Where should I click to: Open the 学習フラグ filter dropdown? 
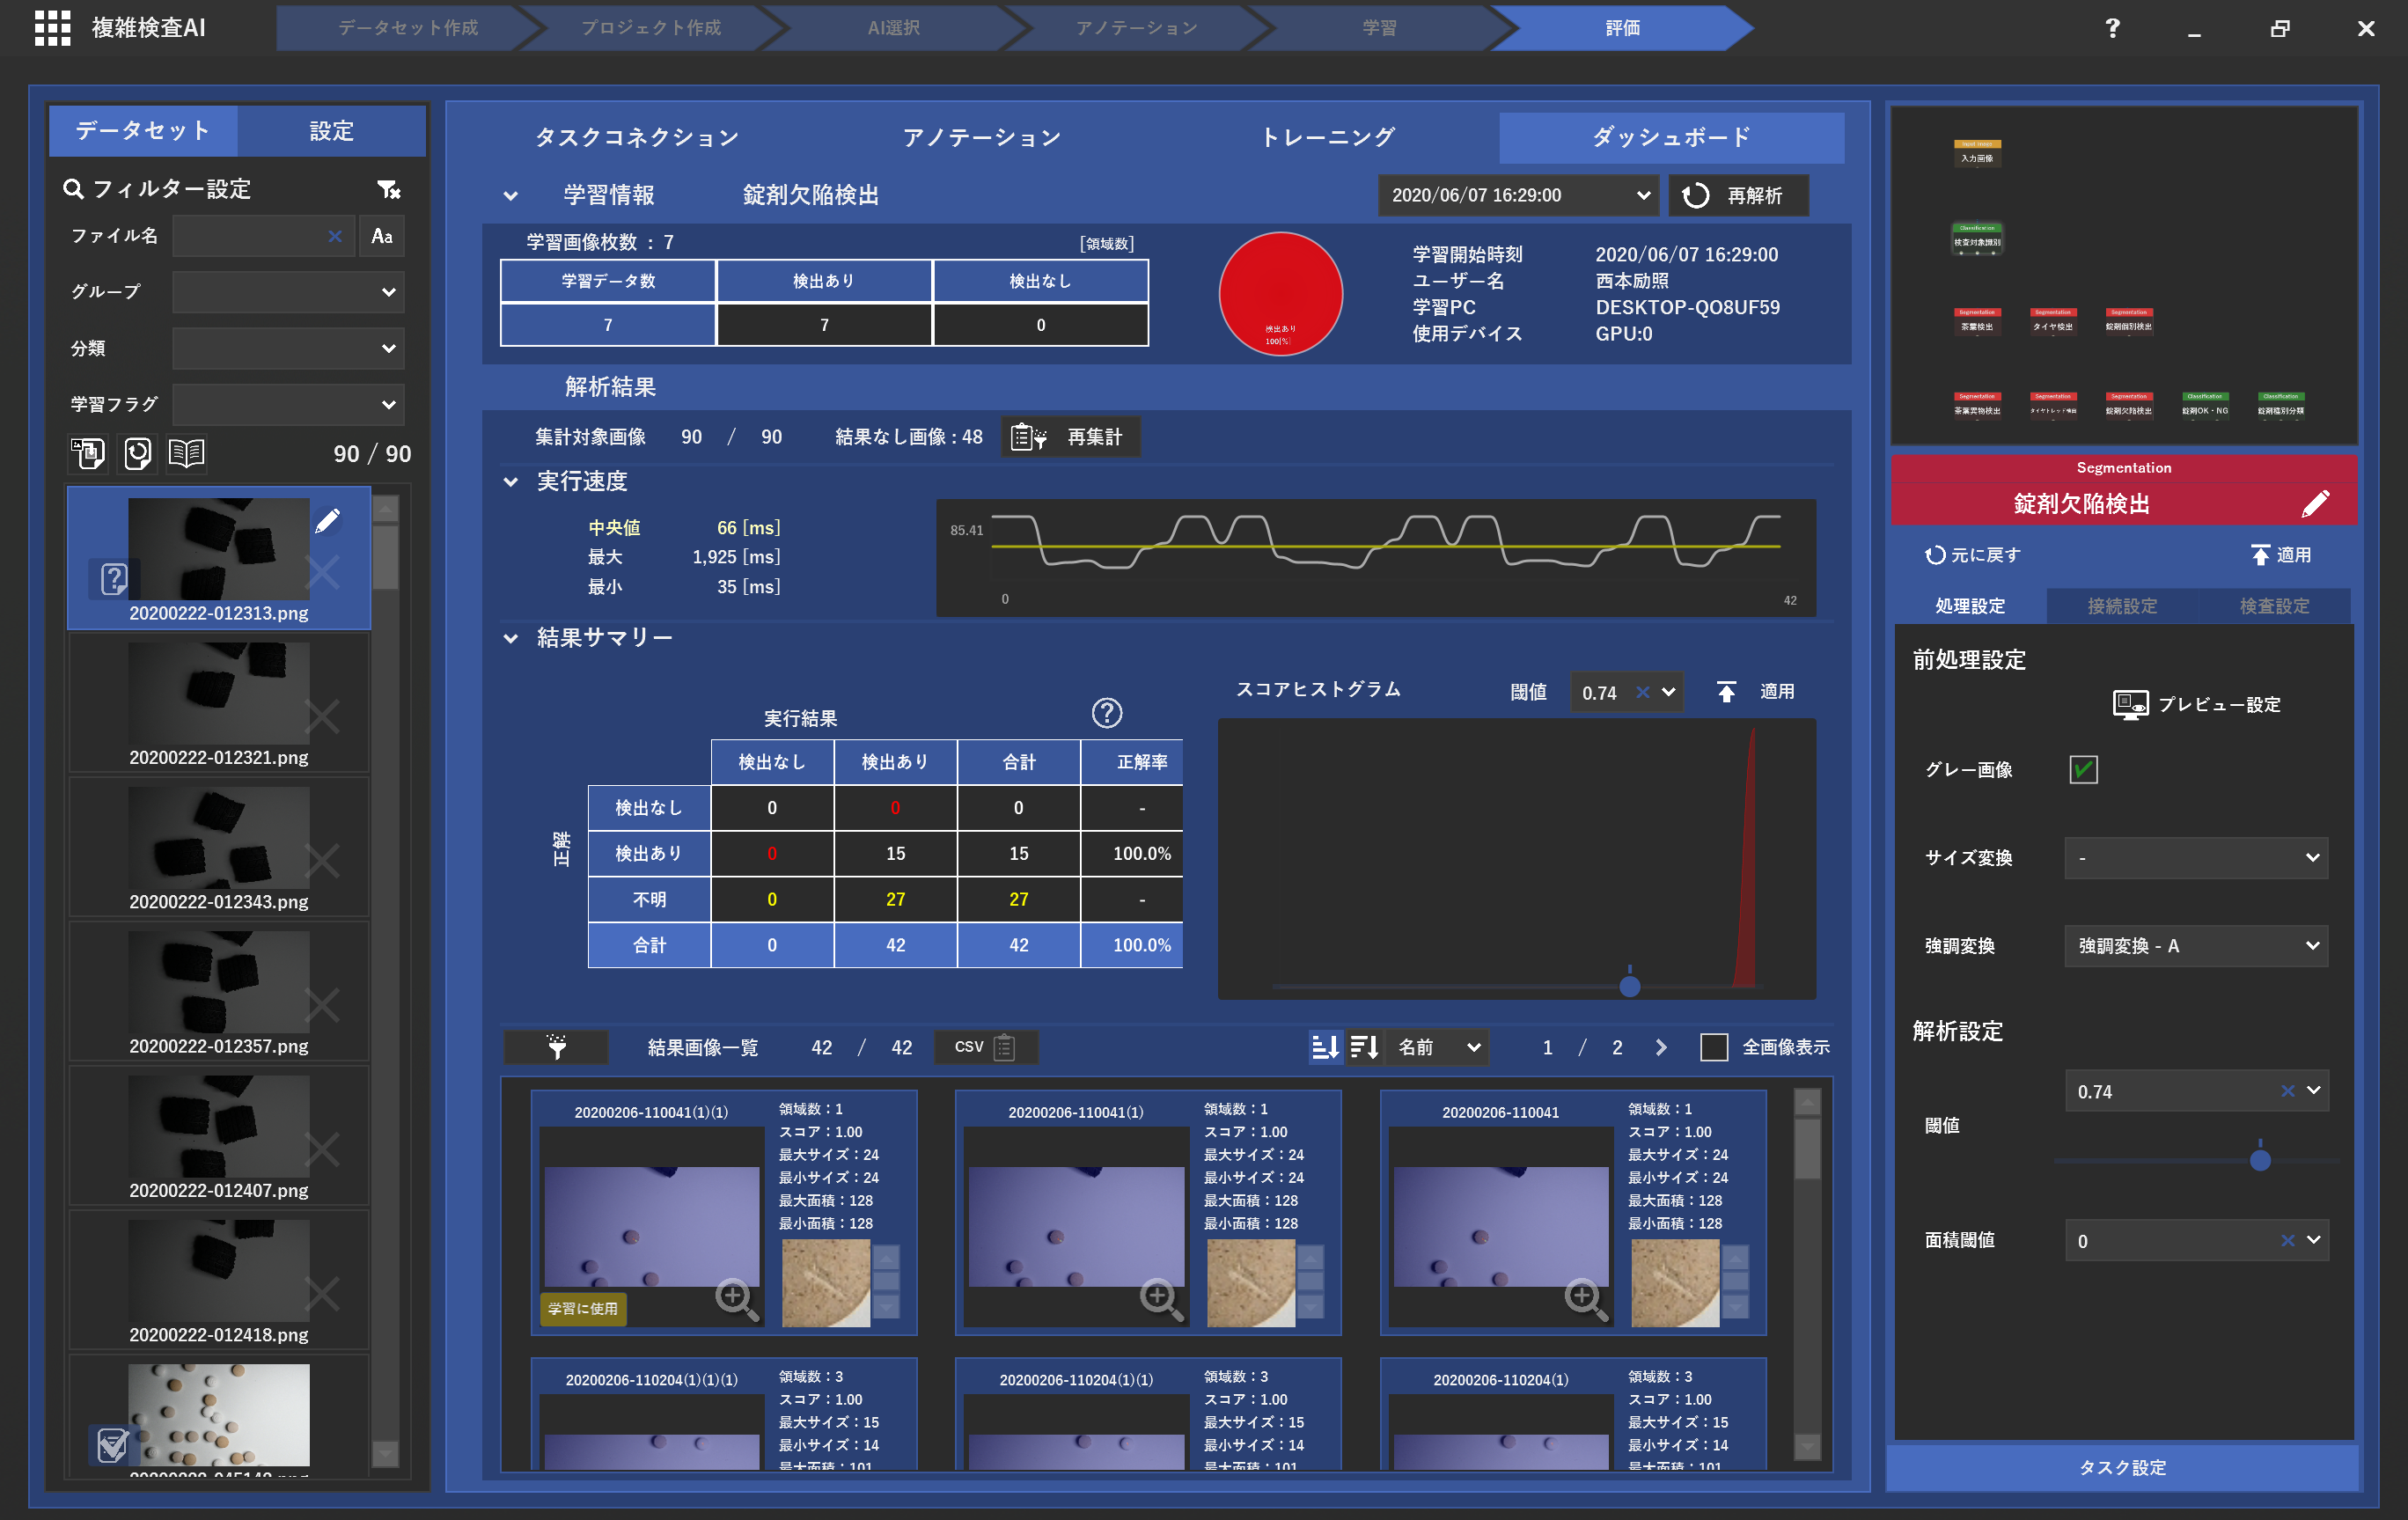288,404
